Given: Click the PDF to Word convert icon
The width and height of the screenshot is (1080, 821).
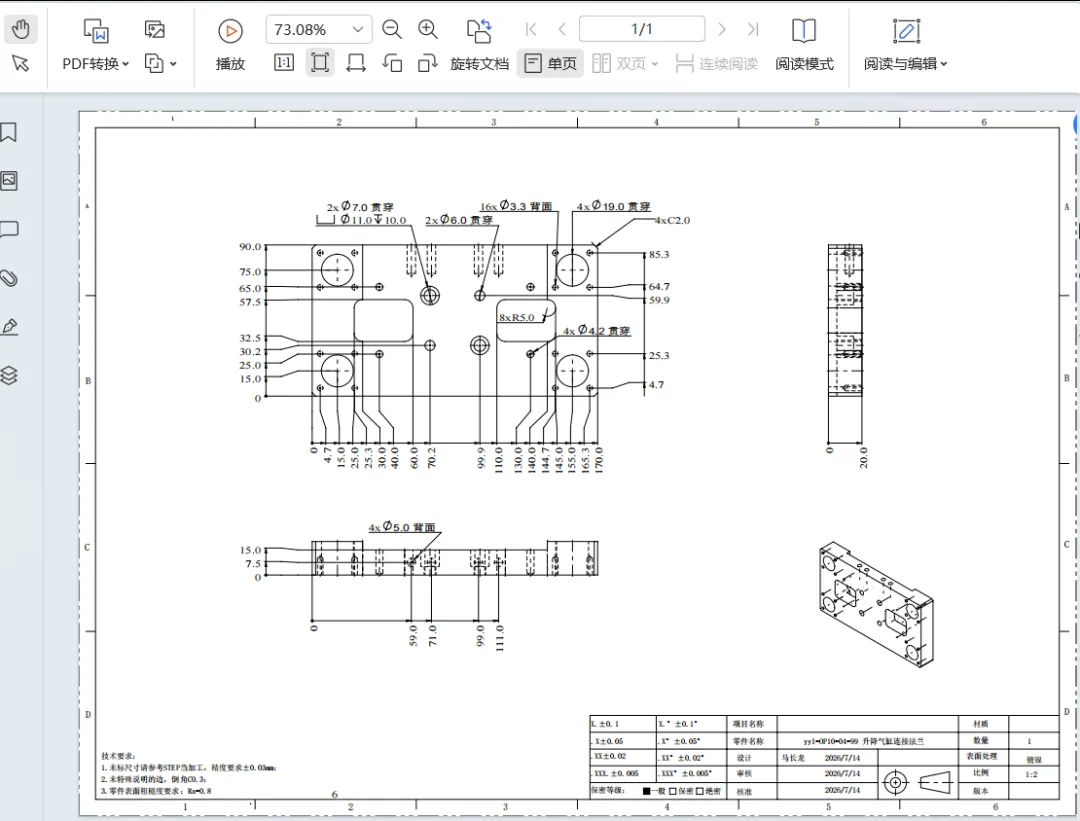Looking at the screenshot, I should [96, 30].
